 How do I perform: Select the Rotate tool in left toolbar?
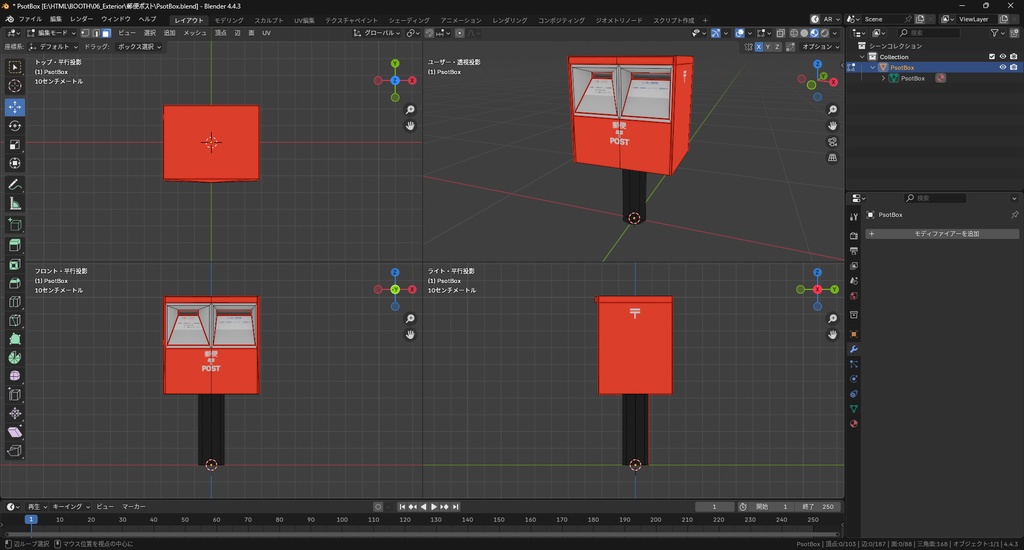pos(15,126)
